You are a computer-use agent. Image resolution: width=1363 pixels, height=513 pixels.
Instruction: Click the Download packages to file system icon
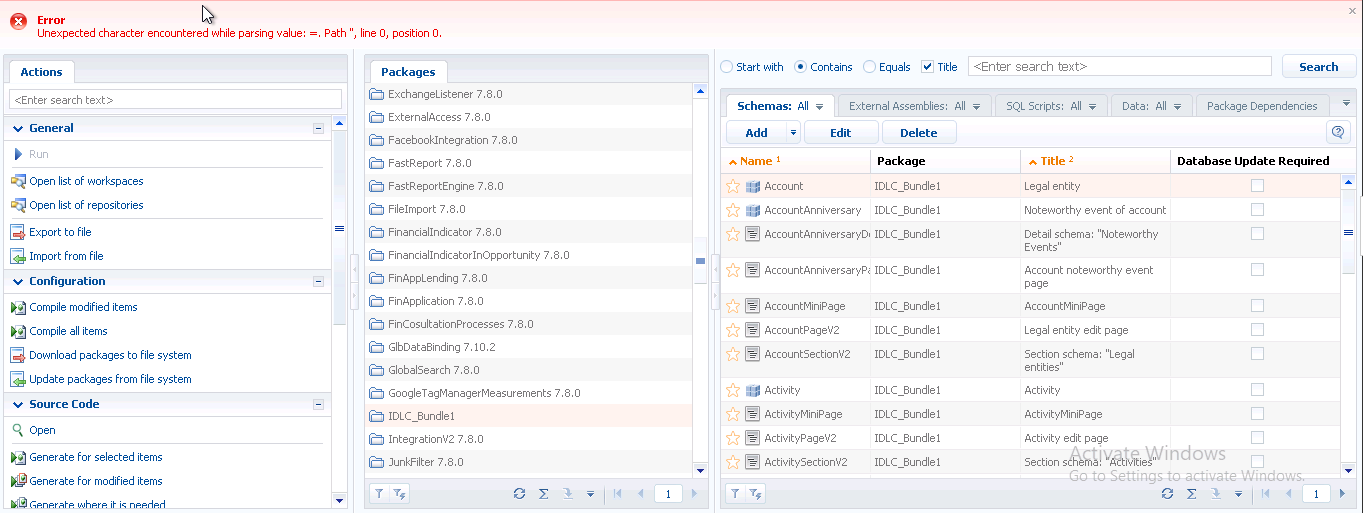18,355
